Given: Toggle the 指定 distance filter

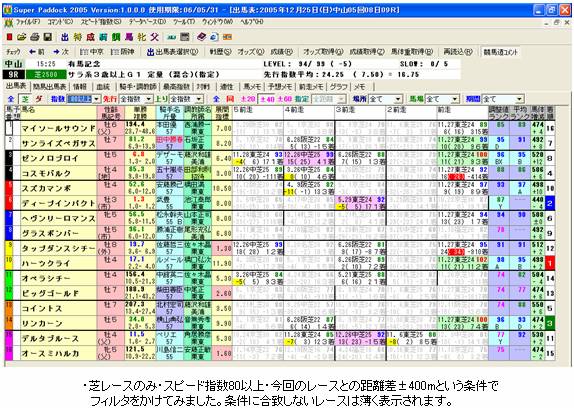Looking at the screenshot, I should (302, 99).
